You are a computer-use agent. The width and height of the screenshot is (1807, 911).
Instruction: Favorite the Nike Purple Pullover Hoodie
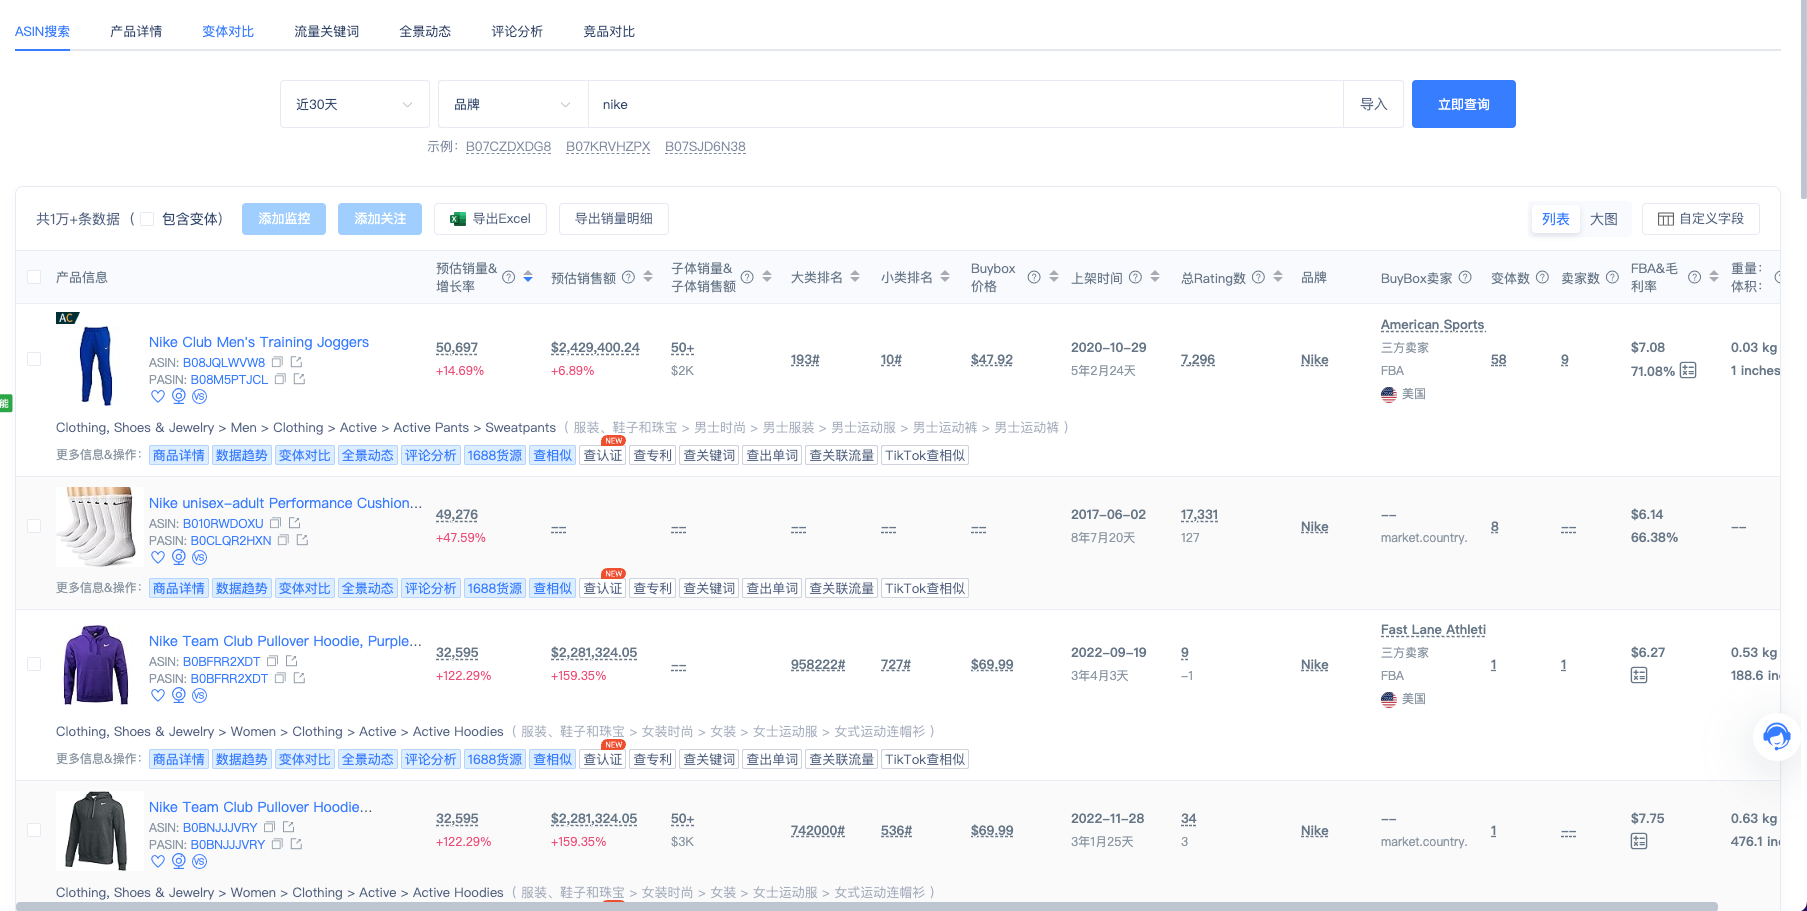click(x=157, y=695)
